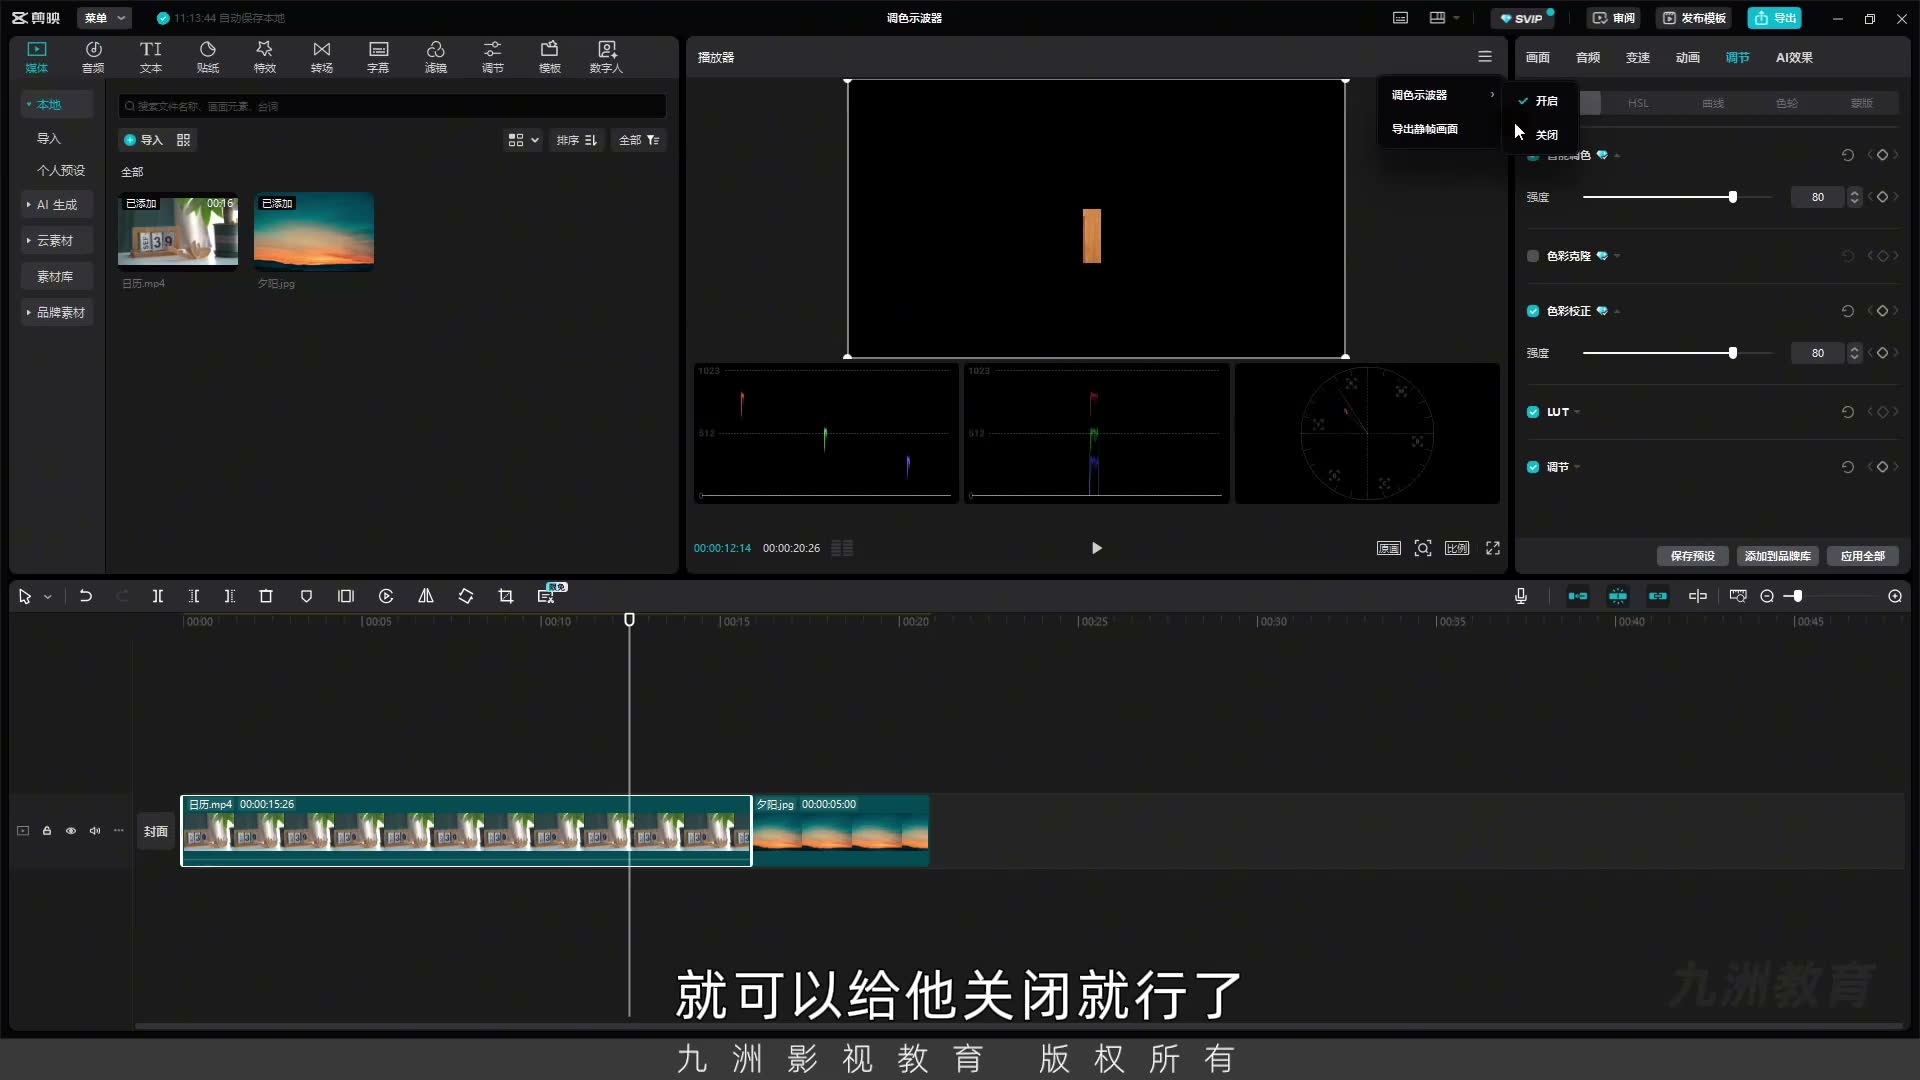
Task: Click the delete trash icon in timeline toolbar
Action: pos(266,596)
